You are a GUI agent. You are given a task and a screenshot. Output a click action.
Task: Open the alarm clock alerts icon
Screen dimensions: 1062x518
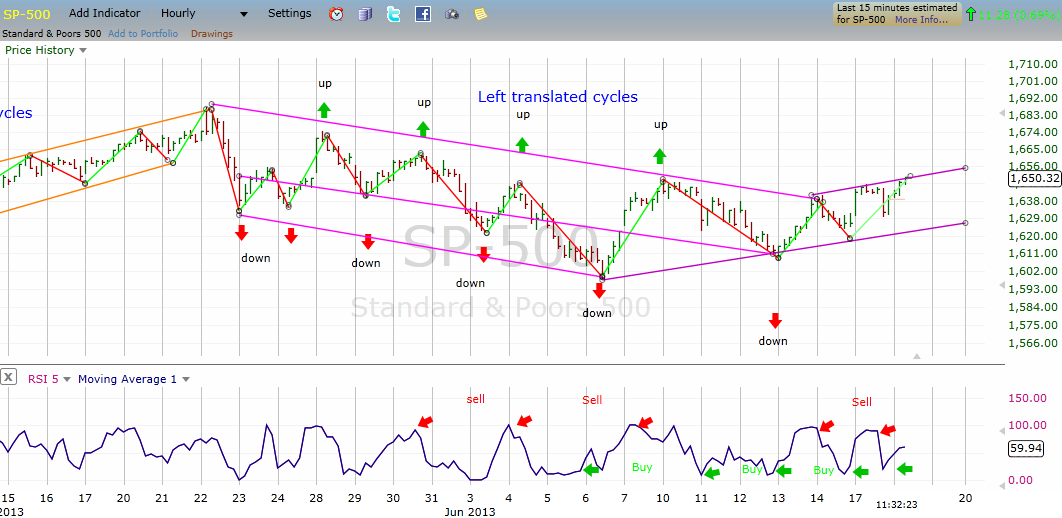pyautogui.click(x=336, y=14)
